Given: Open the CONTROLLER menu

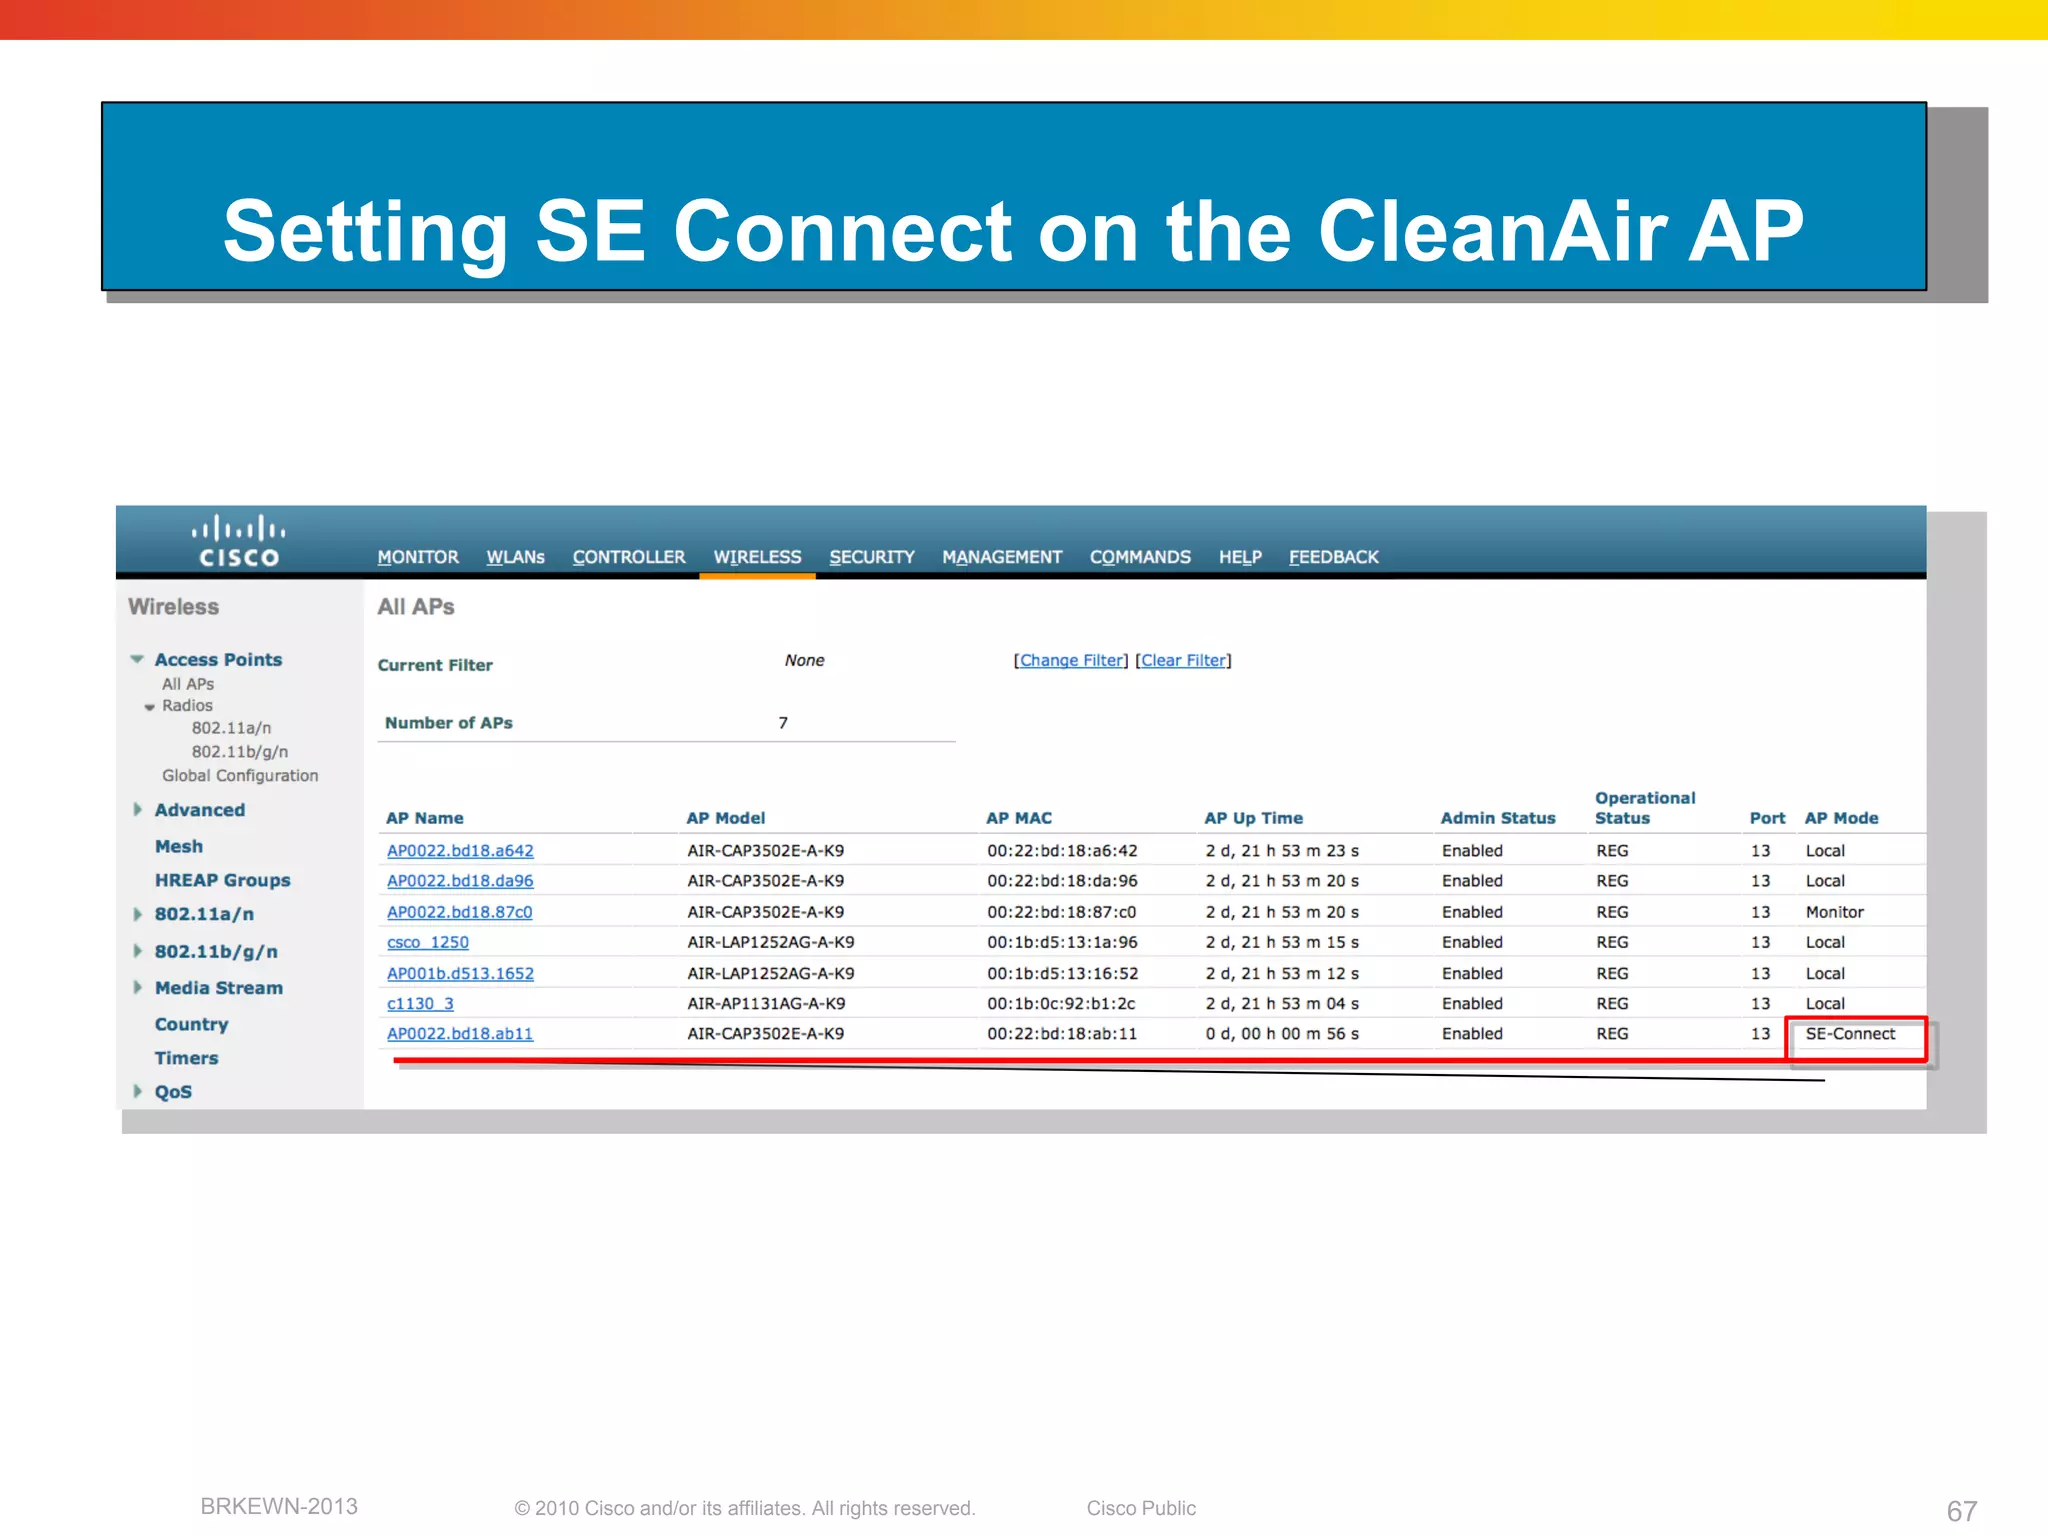Looking at the screenshot, I should (x=628, y=557).
